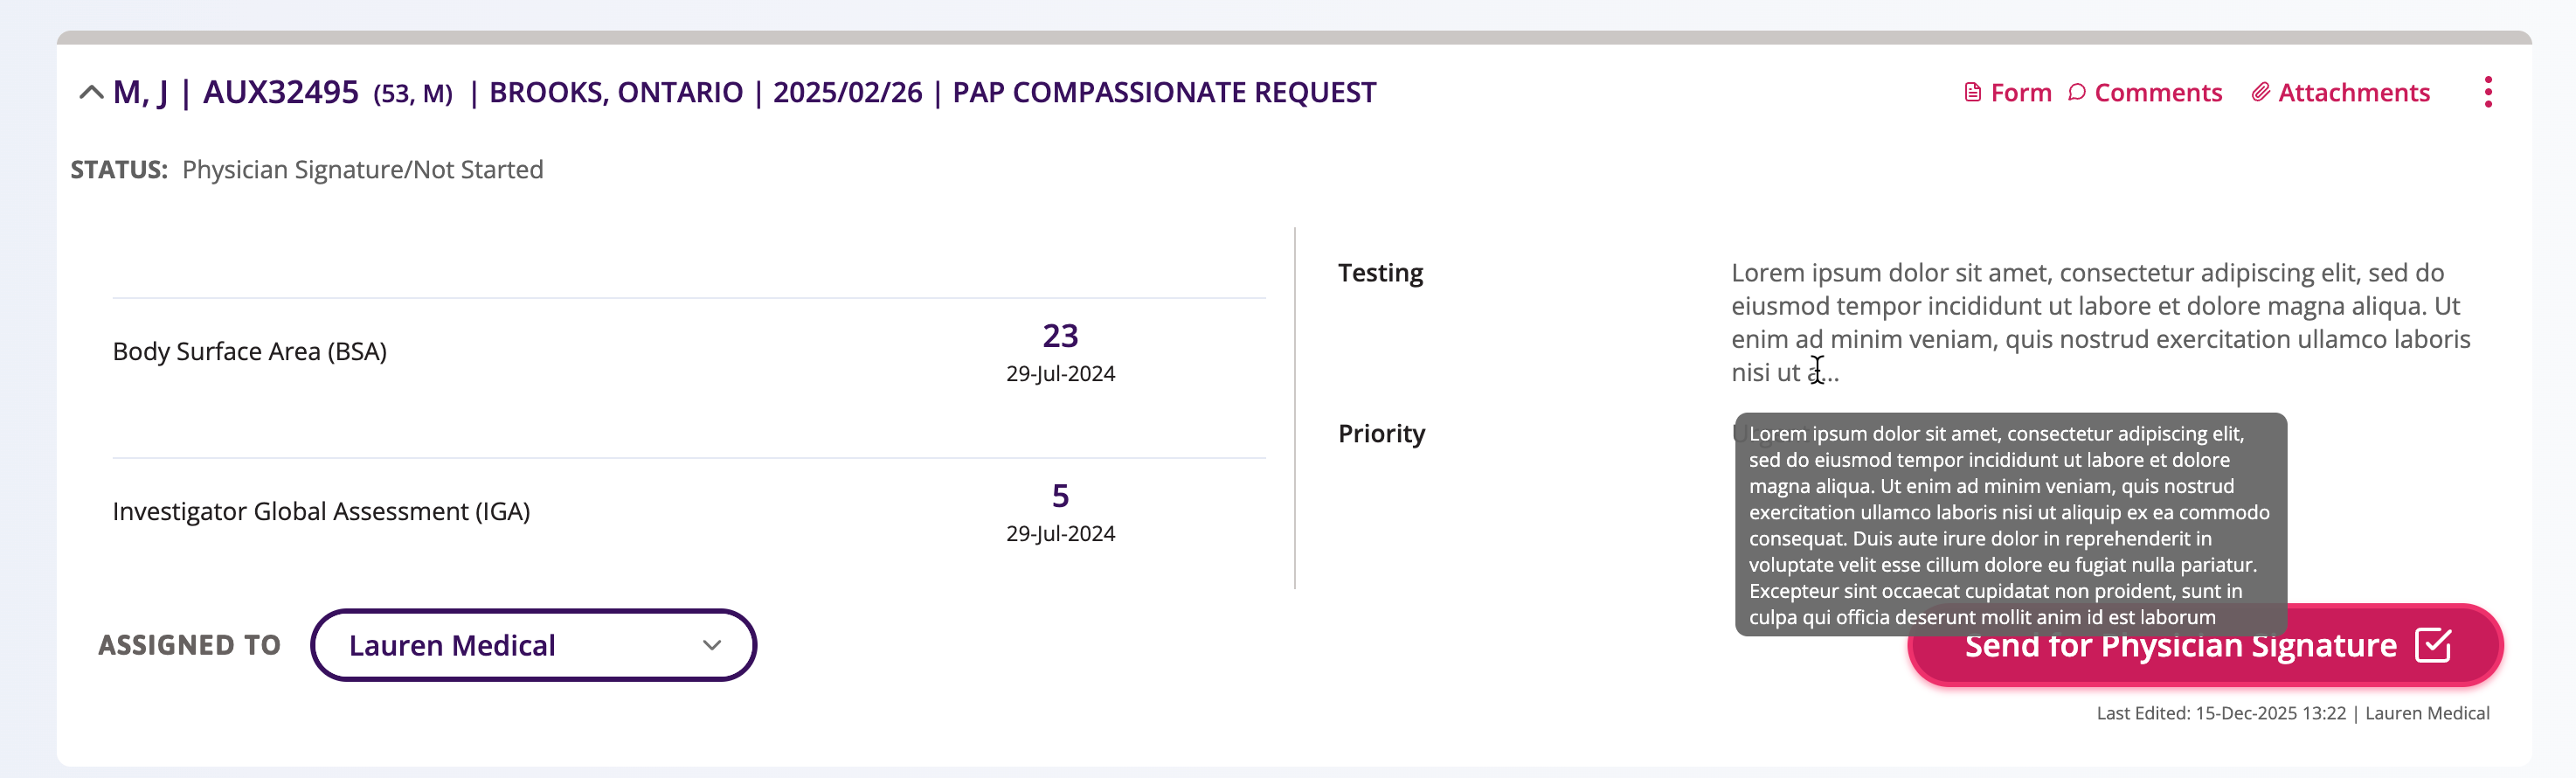Click the Form document icon

[x=1972, y=93]
